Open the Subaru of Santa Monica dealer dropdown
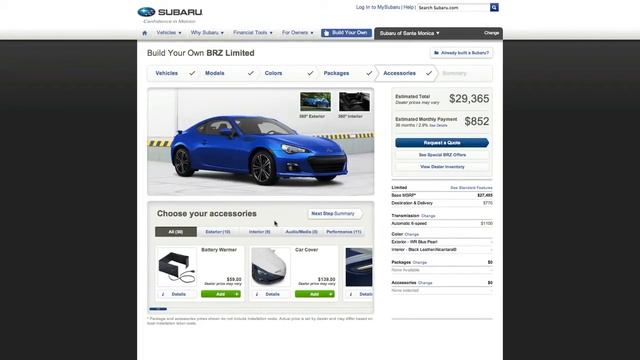Screen dimensions: 640x360 (409, 33)
